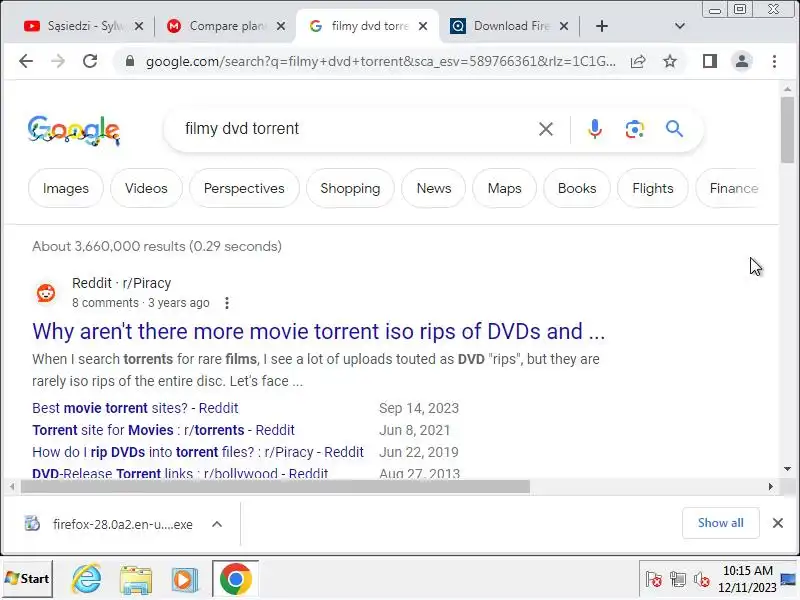Screen dimensions: 800x600
Task: Open the Chrome side panel
Action: click(710, 61)
